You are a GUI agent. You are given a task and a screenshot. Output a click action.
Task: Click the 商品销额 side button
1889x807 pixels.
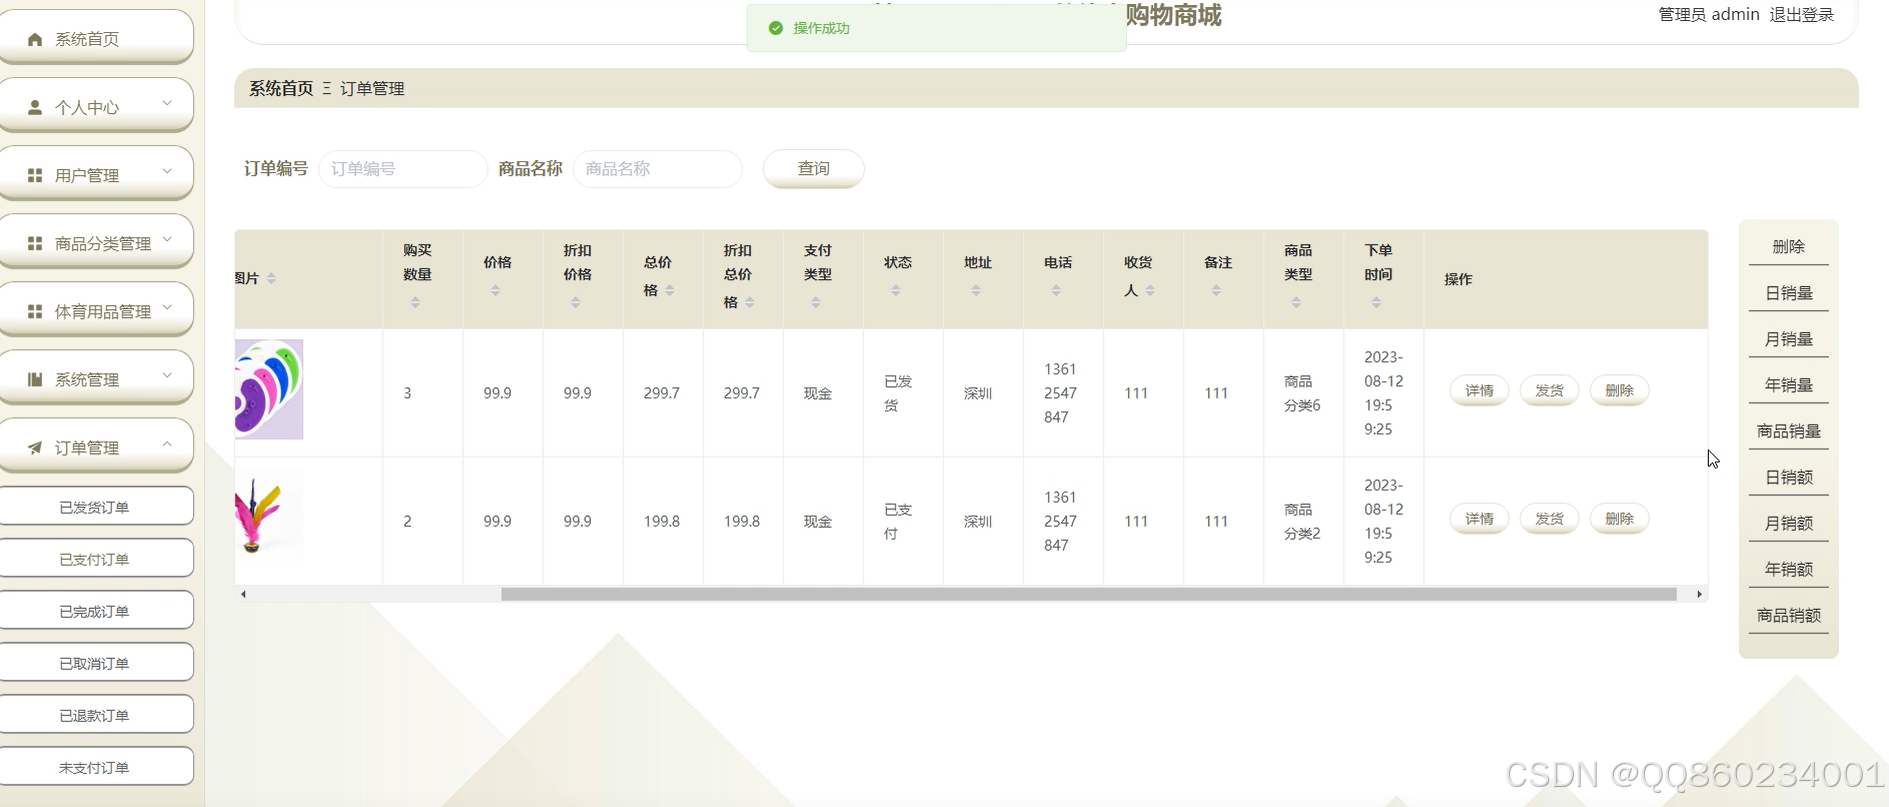(x=1788, y=615)
